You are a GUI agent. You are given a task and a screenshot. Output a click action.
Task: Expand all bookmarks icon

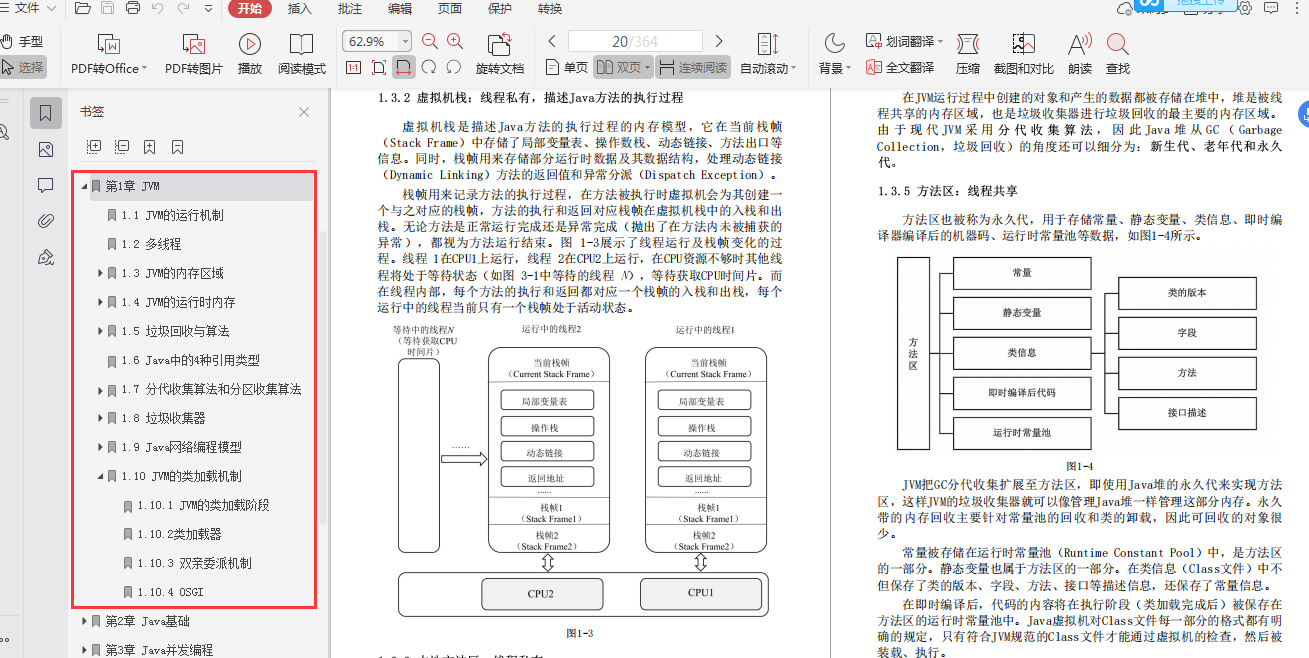[94, 146]
